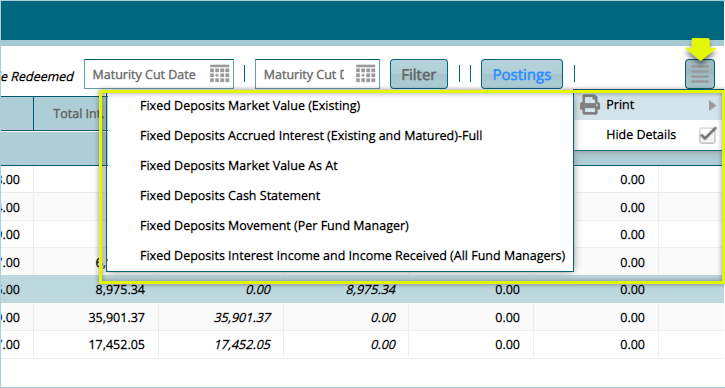Click the italic 0.00 in the 17,452.05 row
This screenshot has width=725, height=388.
[x=383, y=345]
